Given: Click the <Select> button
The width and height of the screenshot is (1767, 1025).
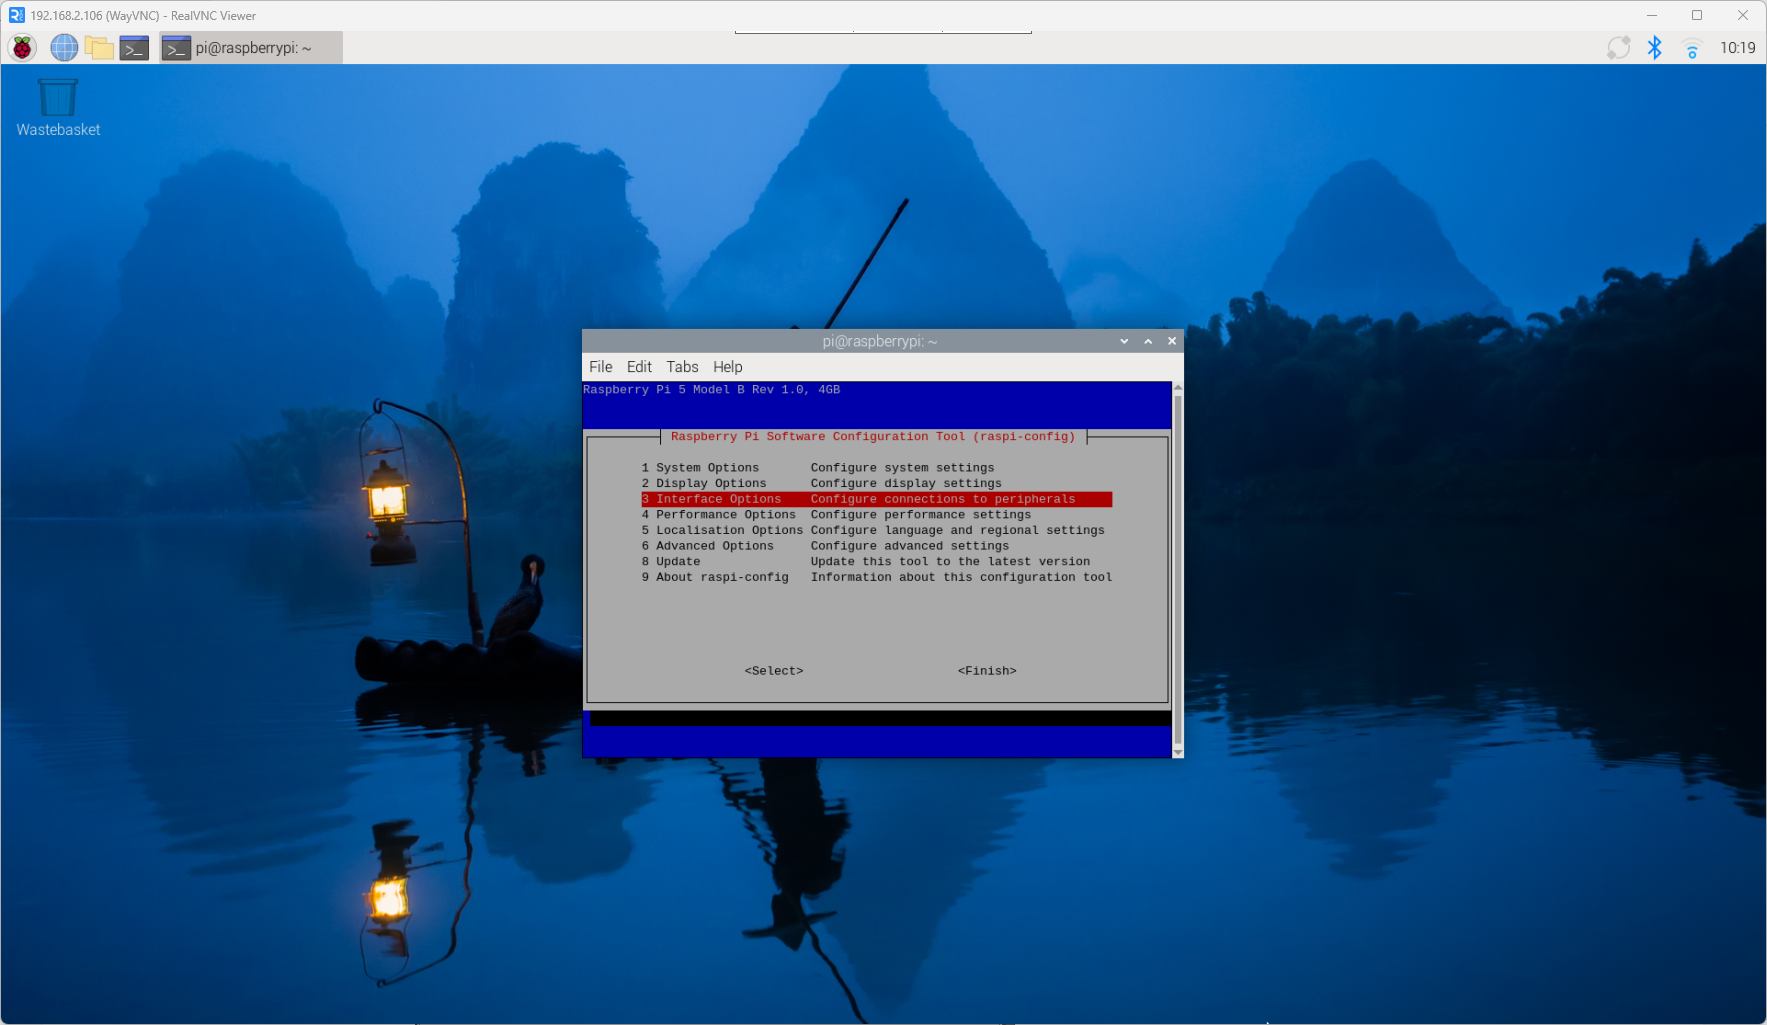Looking at the screenshot, I should pos(774,671).
